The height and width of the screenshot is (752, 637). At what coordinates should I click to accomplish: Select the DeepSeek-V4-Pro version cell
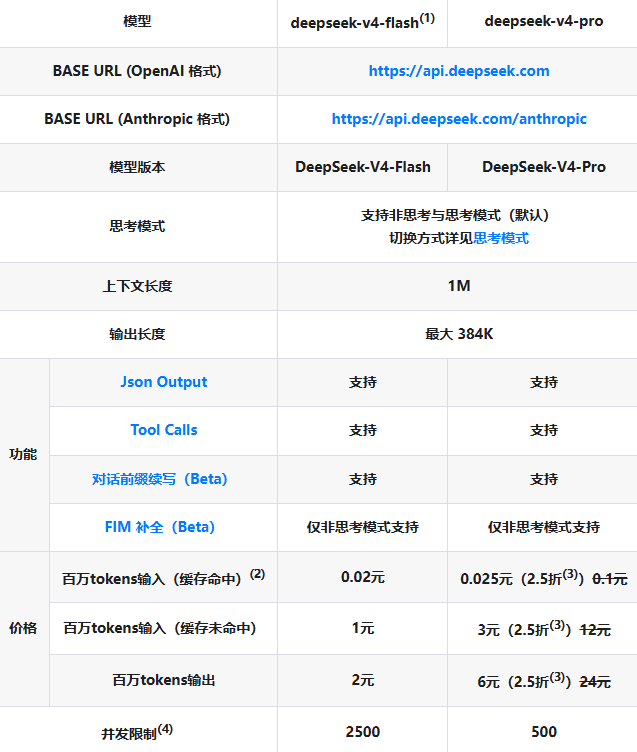pyautogui.click(x=543, y=167)
